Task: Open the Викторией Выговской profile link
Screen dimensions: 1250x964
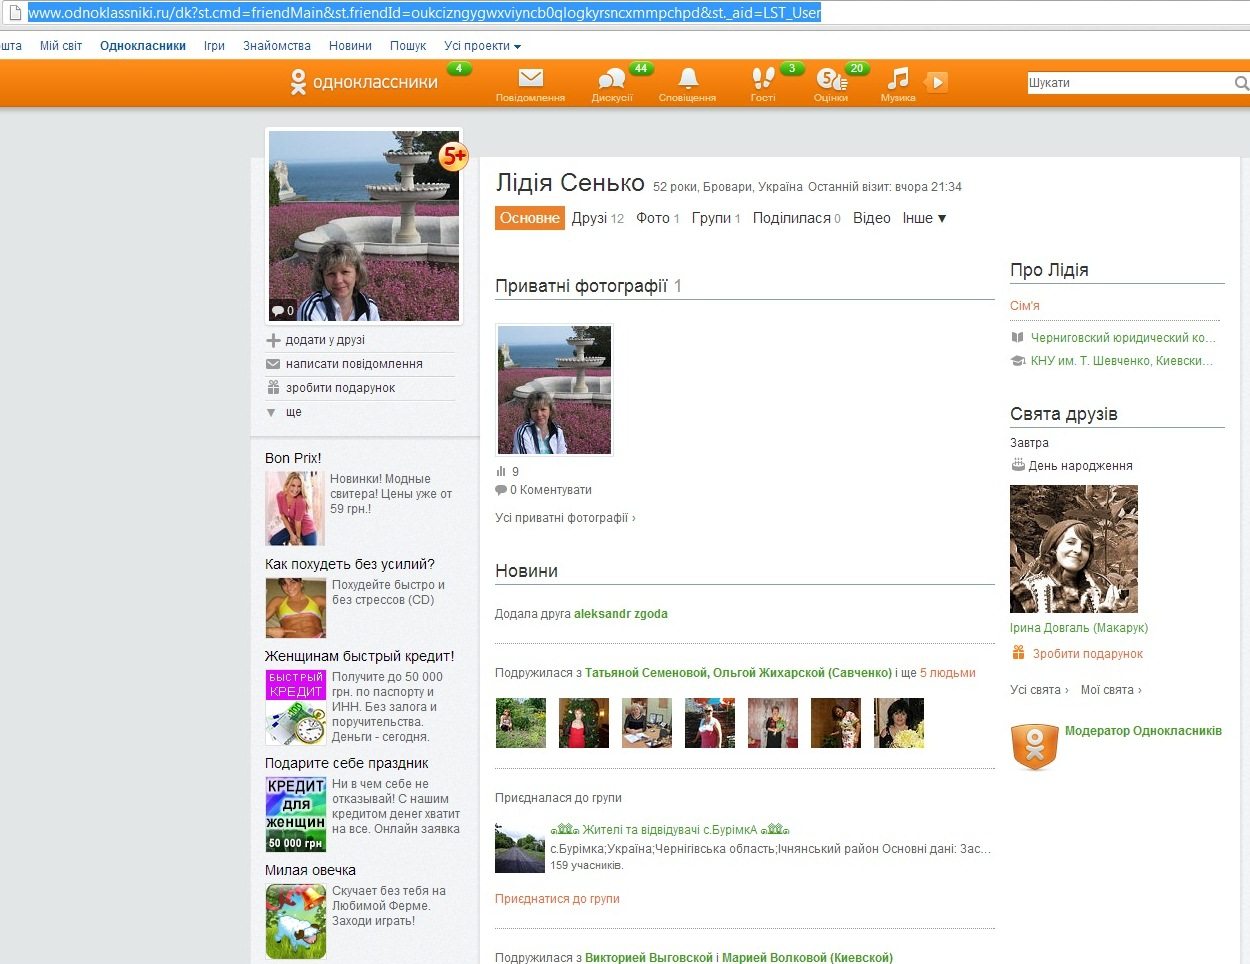Action: click(649, 958)
